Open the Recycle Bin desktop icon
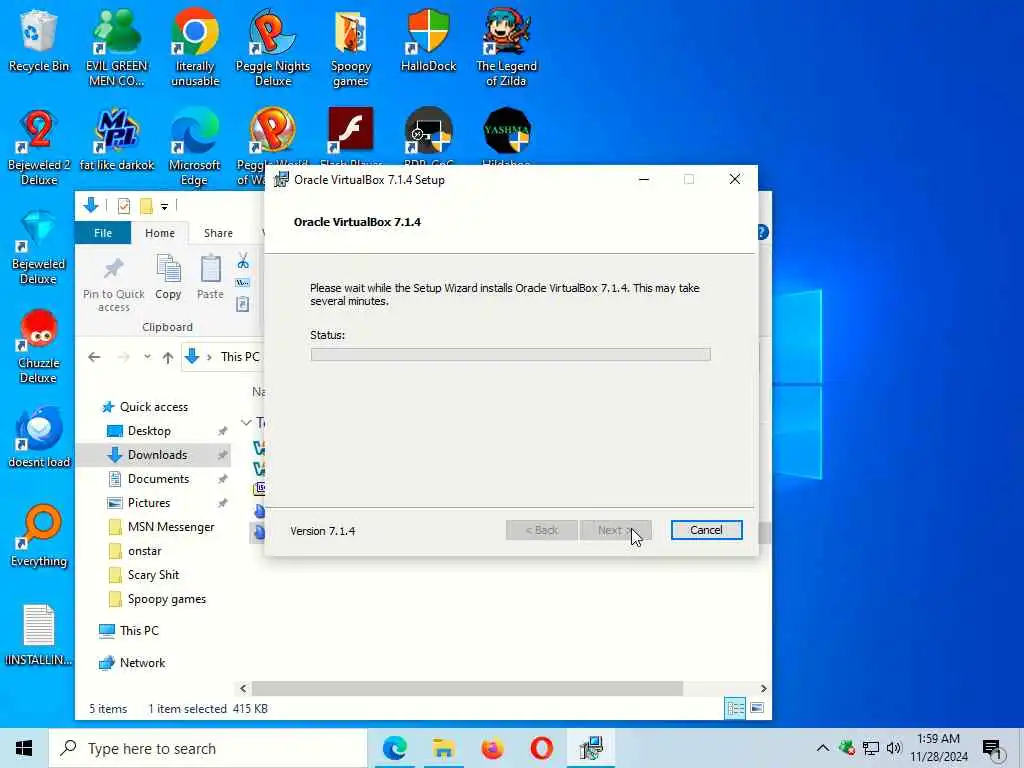This screenshot has width=1024, height=768. point(38,40)
